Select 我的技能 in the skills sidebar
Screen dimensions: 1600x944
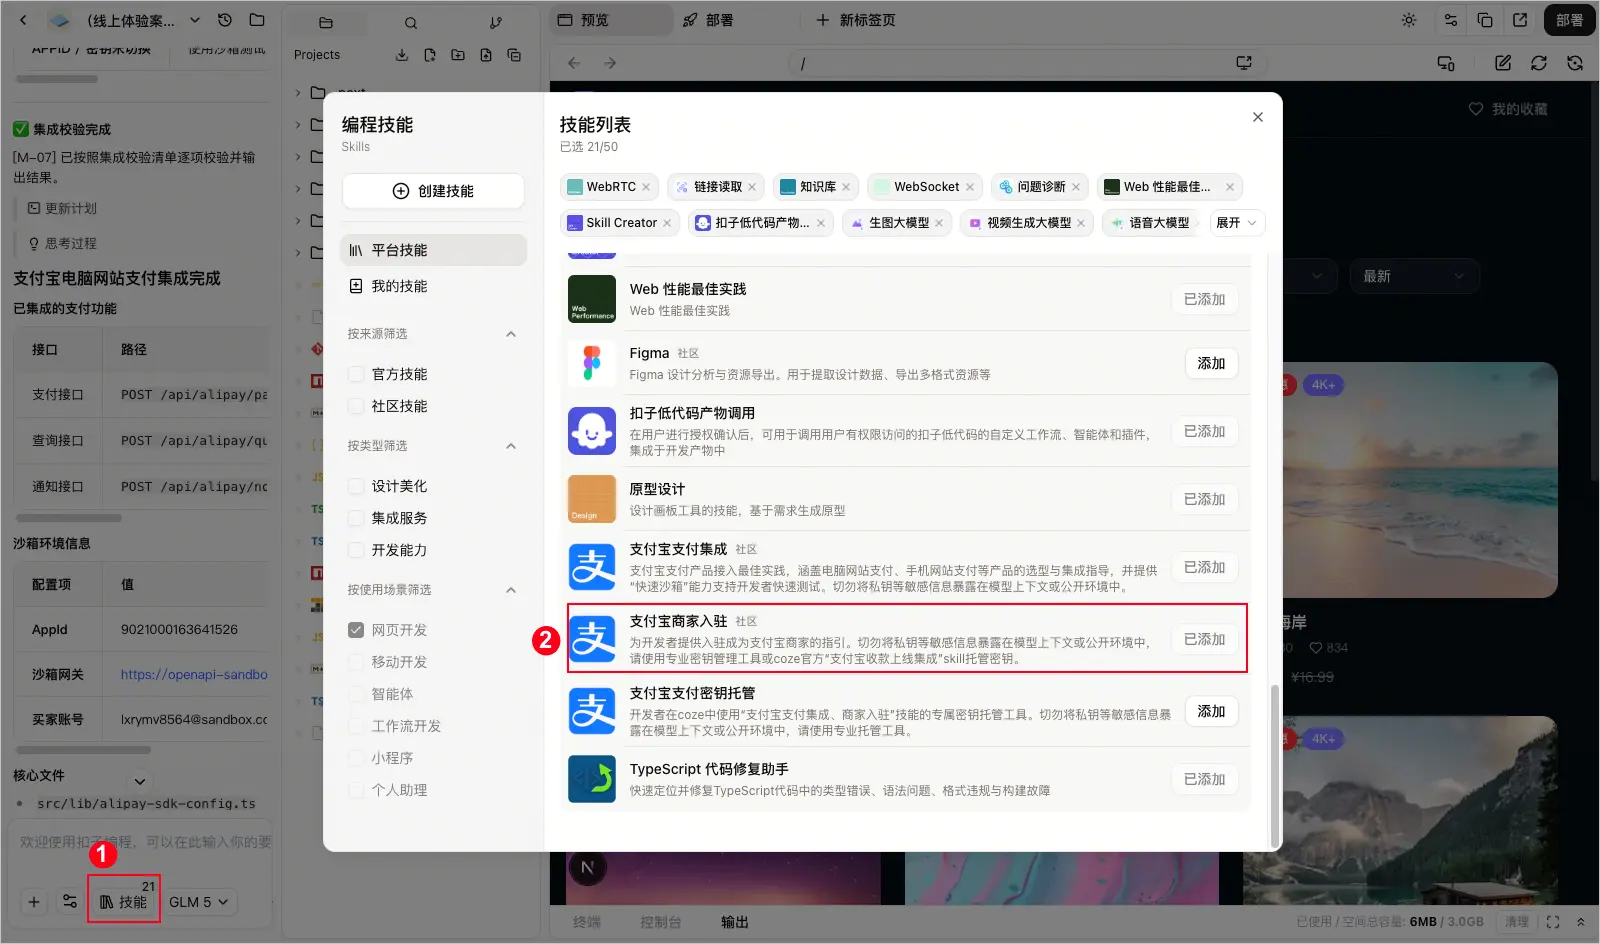(433, 286)
